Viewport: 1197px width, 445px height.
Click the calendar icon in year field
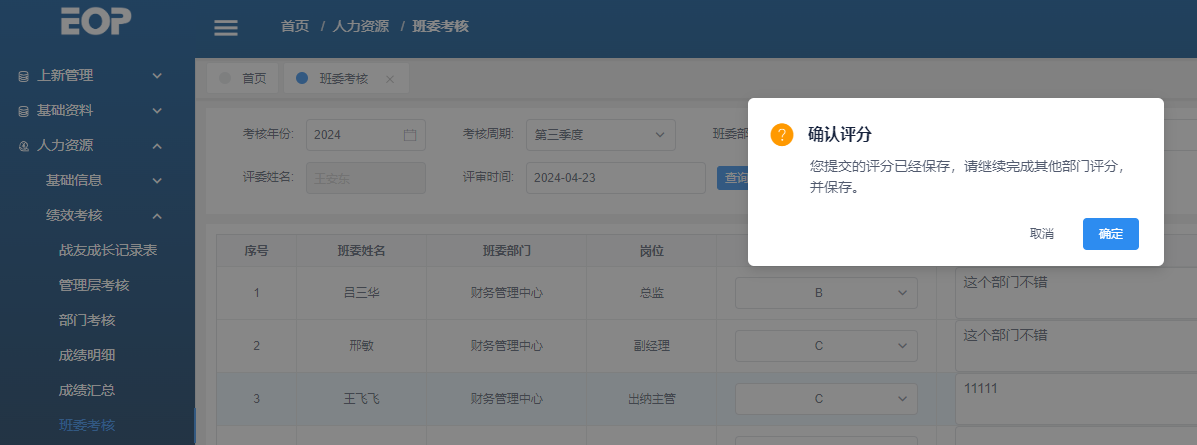coord(410,135)
